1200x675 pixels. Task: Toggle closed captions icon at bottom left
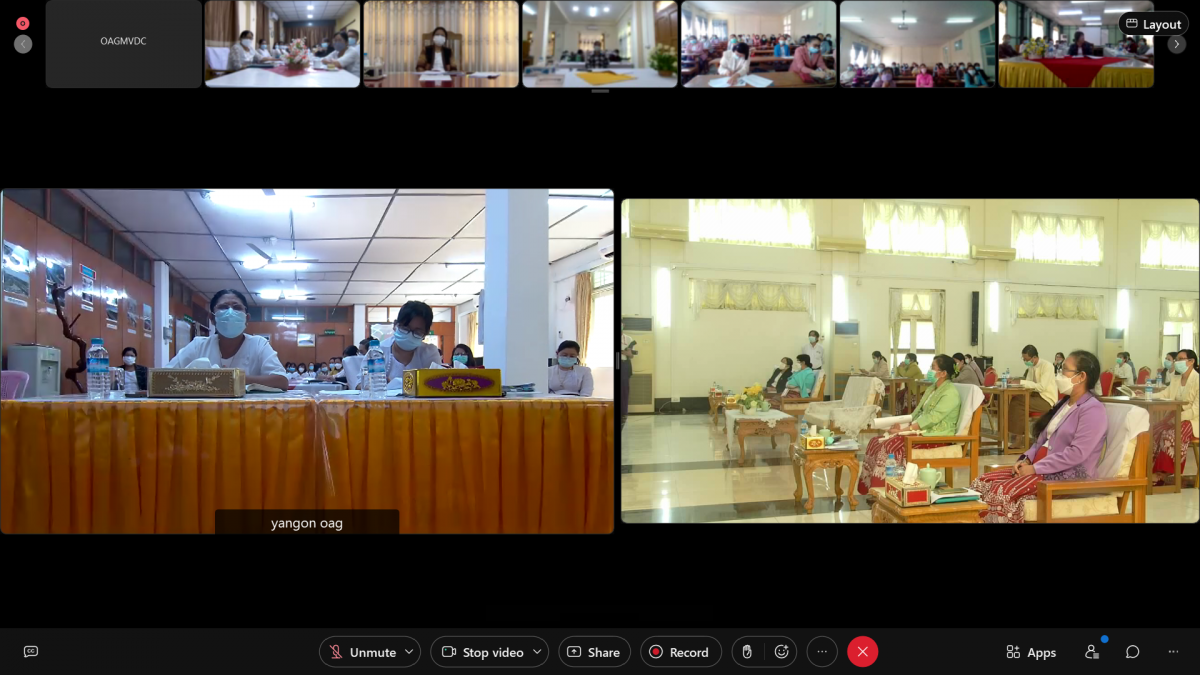click(31, 652)
